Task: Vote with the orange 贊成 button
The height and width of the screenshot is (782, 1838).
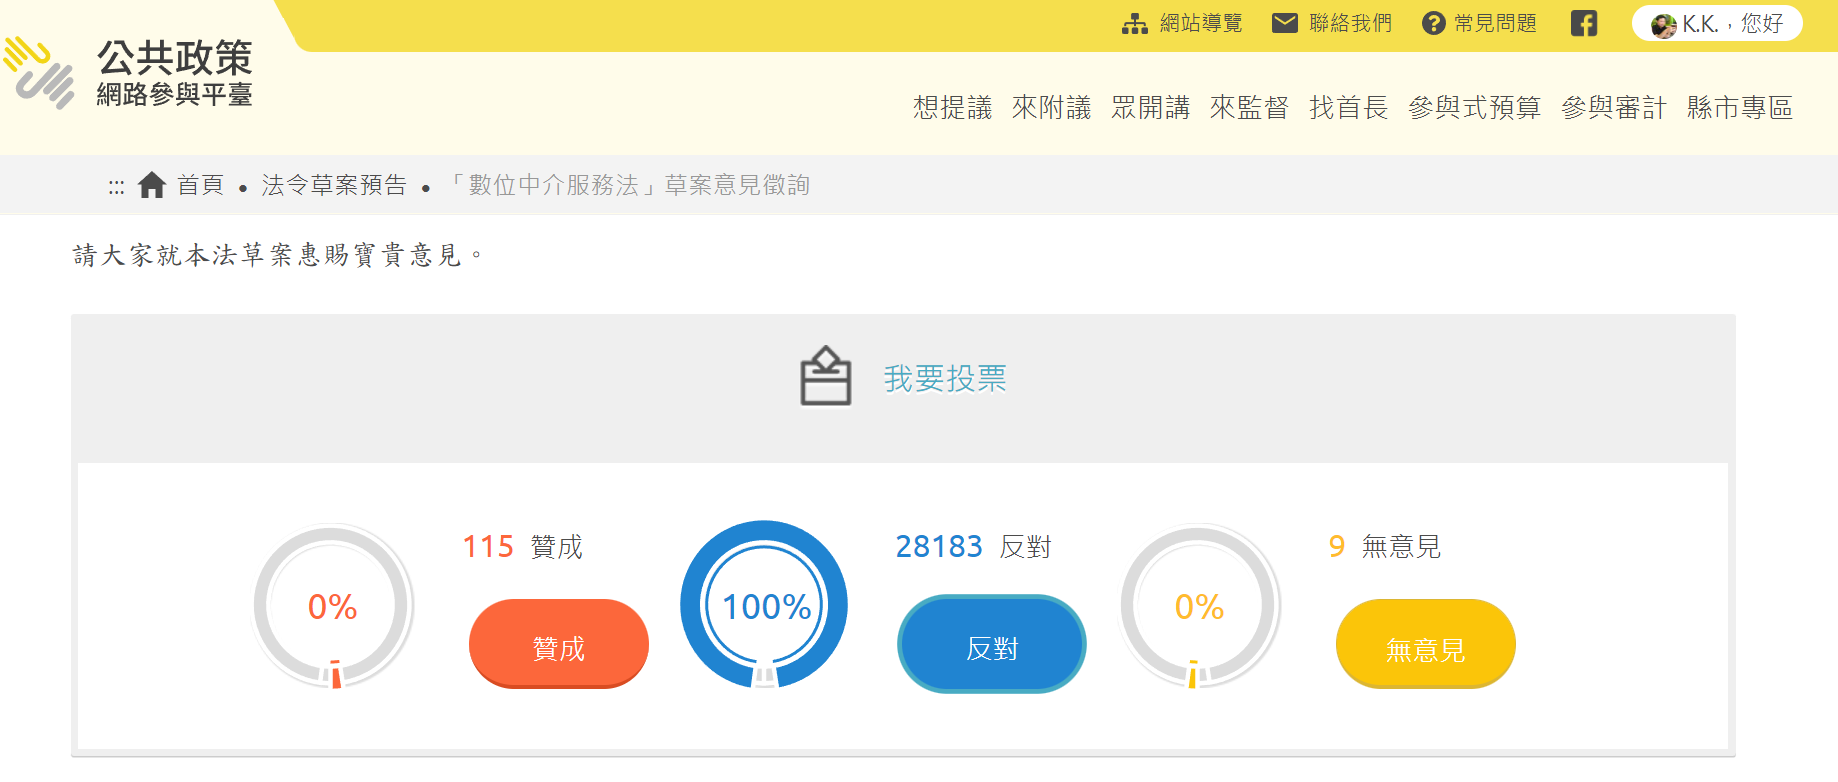Action: 559,644
